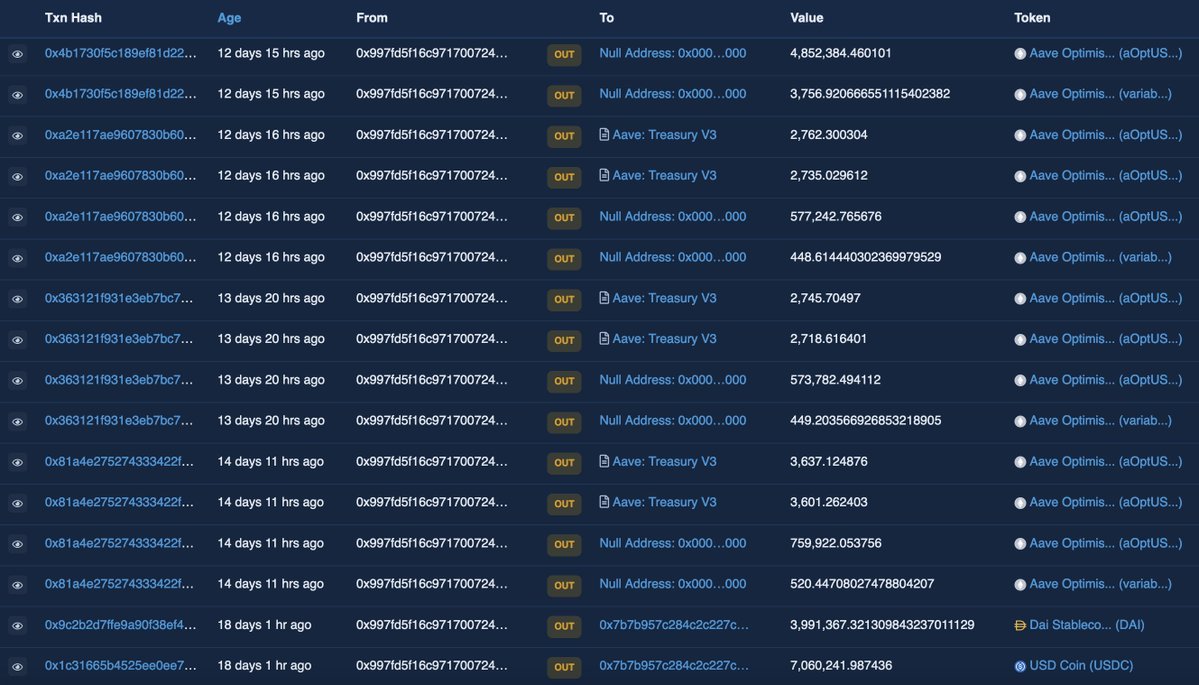
Task: Click Aave token logo in 759,922.053756 row
Action: tap(1019, 544)
